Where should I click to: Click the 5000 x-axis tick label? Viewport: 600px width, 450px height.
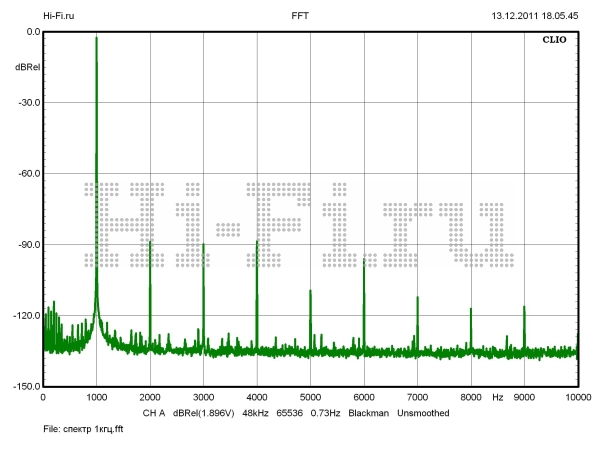pyautogui.click(x=310, y=398)
